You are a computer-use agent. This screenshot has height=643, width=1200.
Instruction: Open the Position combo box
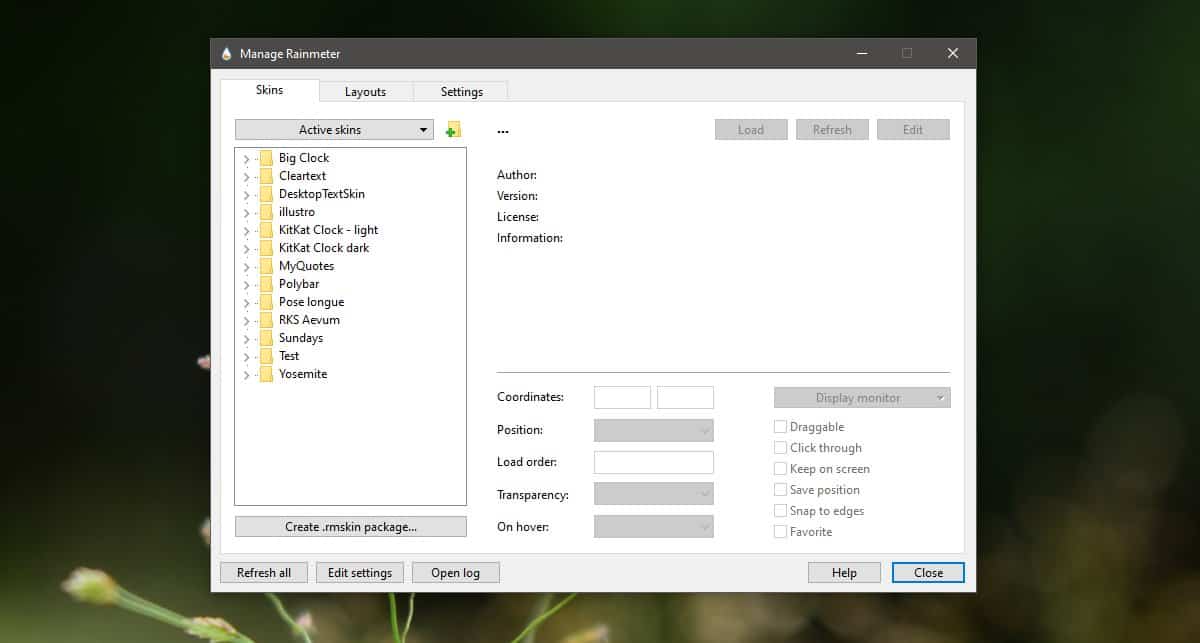point(654,430)
